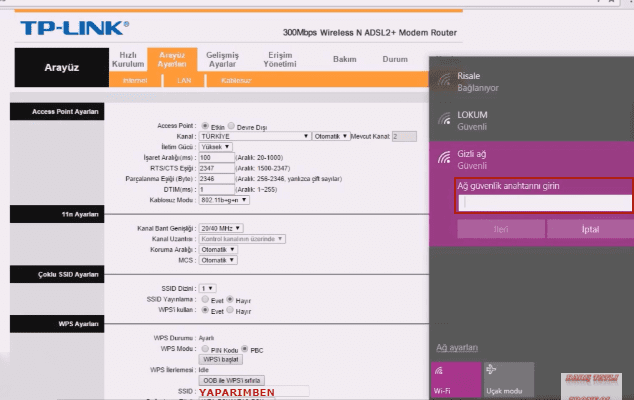
Task: Click OOB ile WPS'i sıfırla button
Action: 232,381
